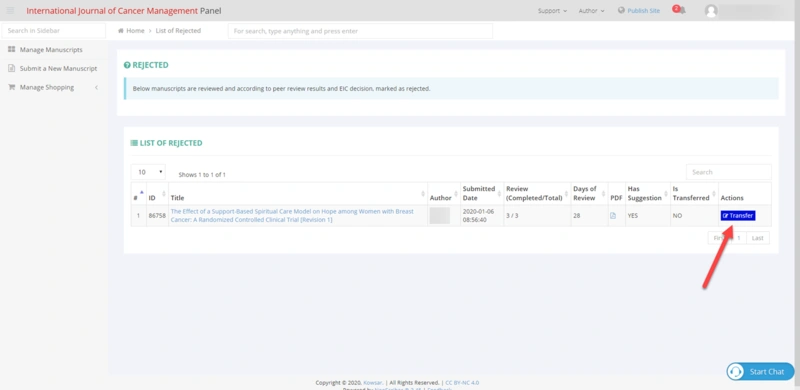Click the Start Chat button
Viewport: 800px width, 390px height.
click(760, 372)
